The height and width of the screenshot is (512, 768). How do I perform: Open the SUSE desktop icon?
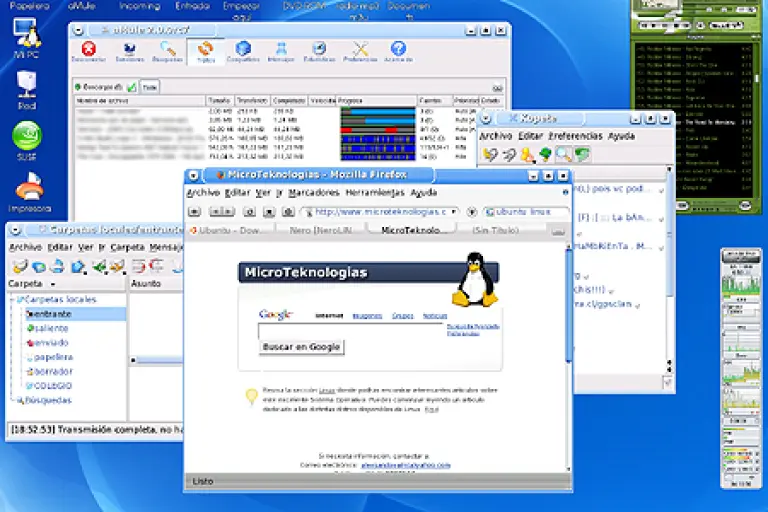[x=26, y=135]
